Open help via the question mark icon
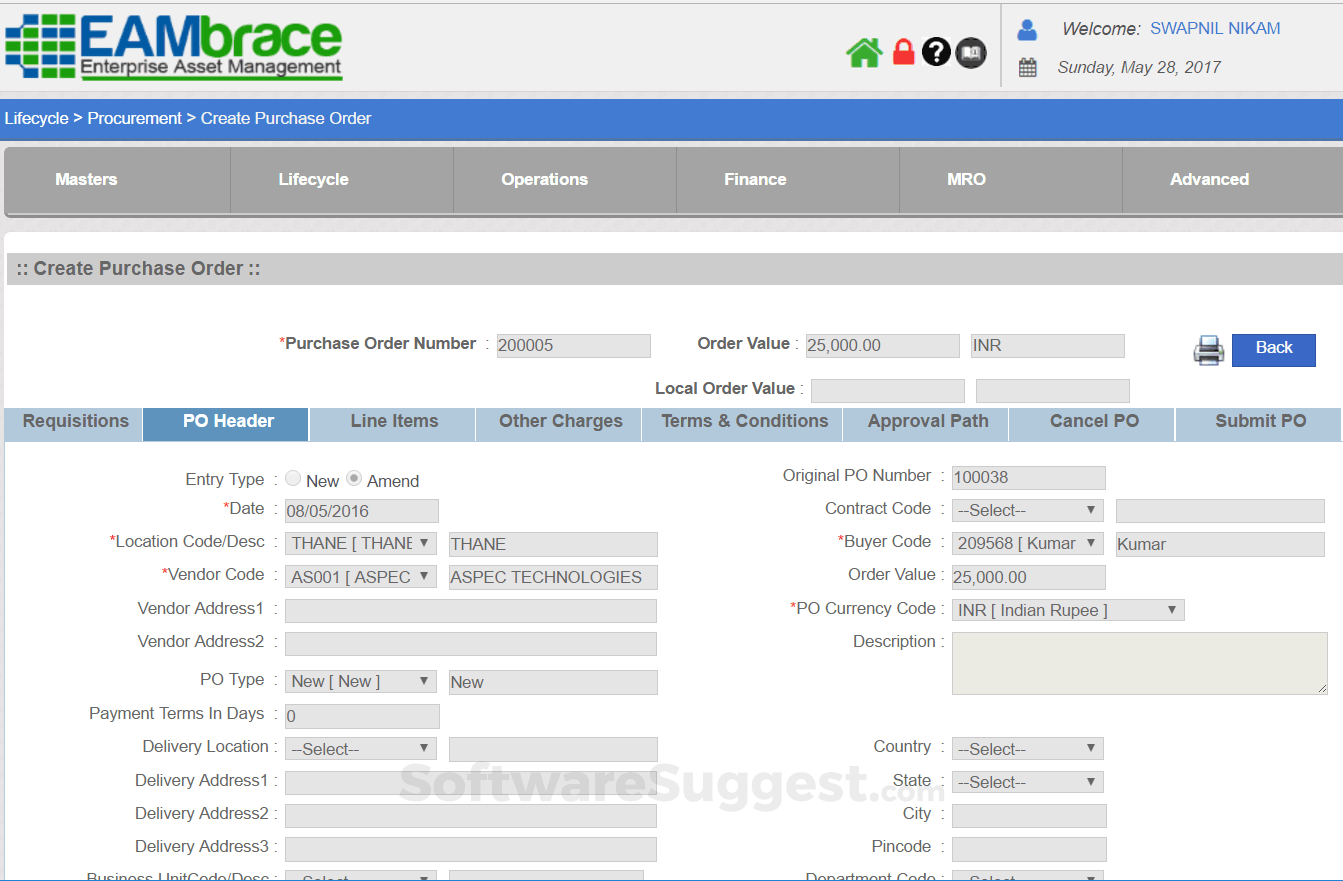 [936, 51]
